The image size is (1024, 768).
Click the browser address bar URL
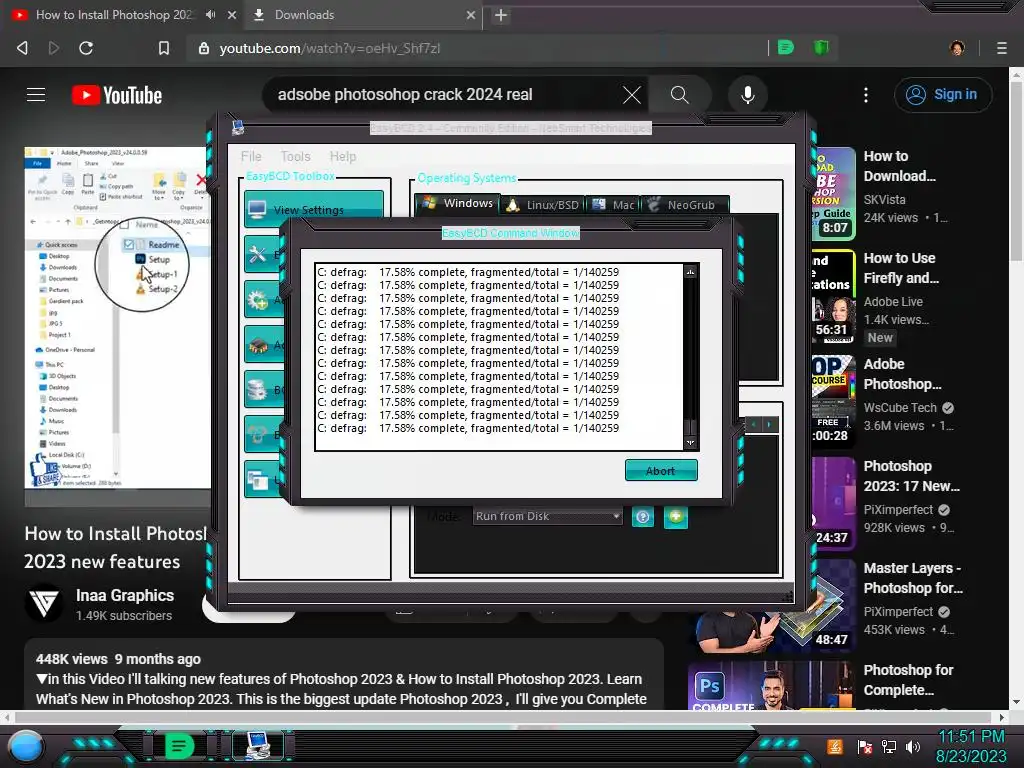coord(329,48)
